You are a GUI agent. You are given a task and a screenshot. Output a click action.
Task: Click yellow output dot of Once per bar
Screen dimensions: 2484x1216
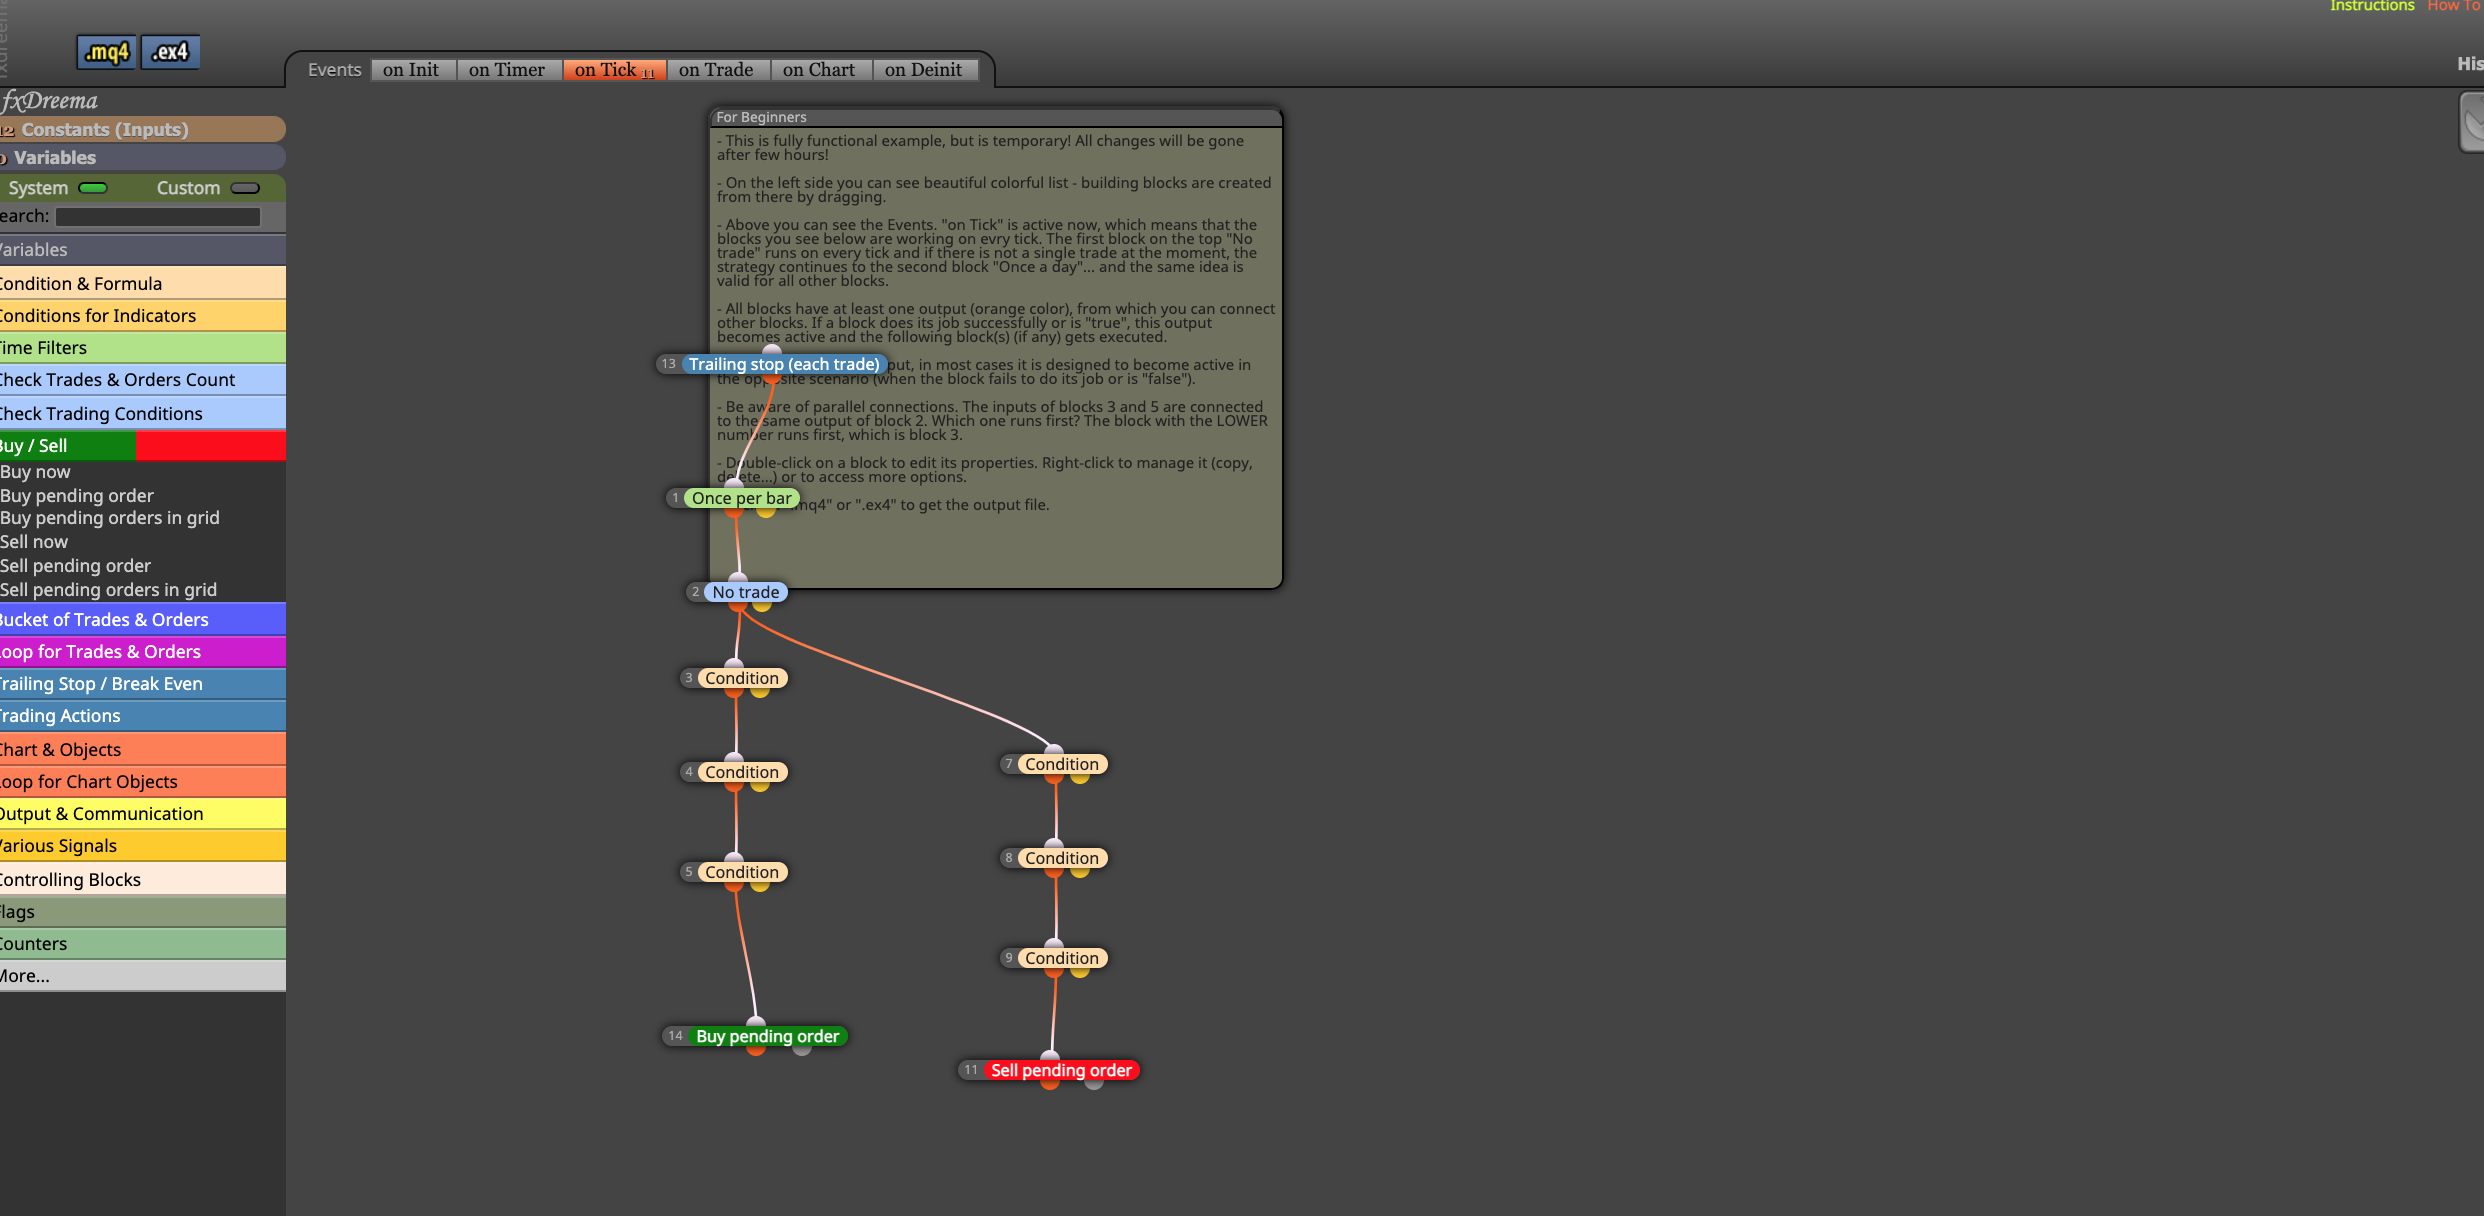[x=766, y=511]
